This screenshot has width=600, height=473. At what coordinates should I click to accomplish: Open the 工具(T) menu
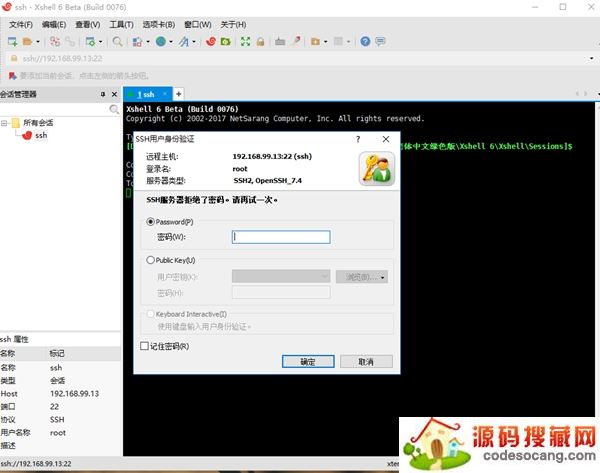tap(121, 24)
